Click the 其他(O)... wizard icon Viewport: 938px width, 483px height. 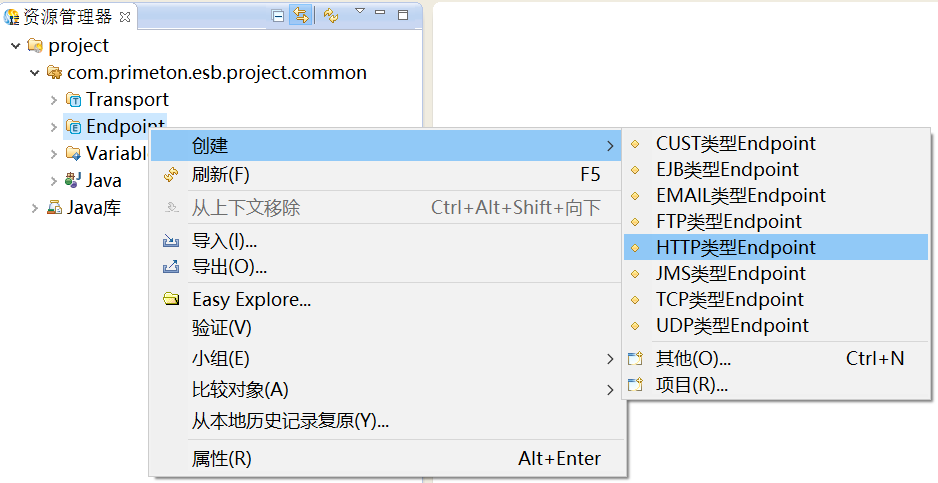(634, 358)
